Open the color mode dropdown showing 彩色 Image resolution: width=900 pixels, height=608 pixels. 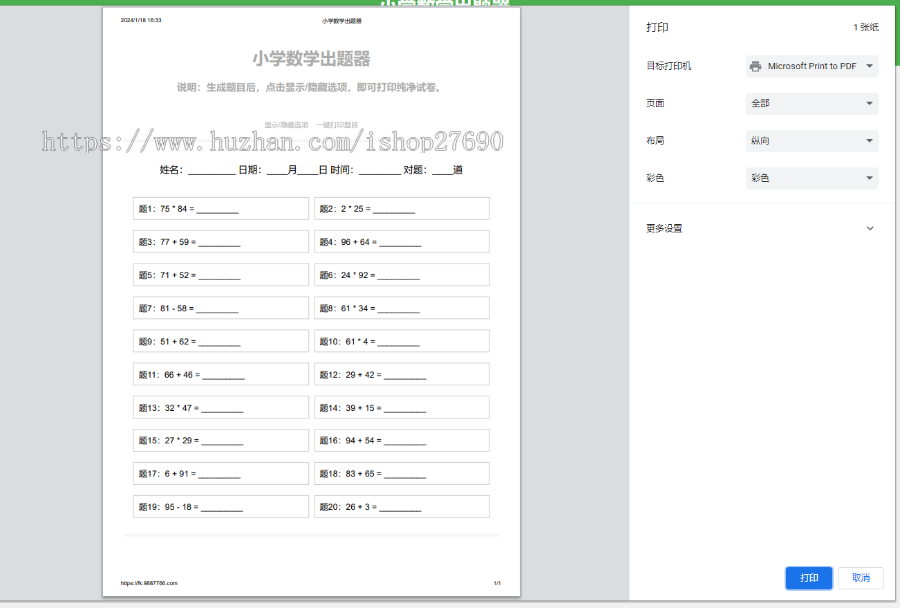812,178
